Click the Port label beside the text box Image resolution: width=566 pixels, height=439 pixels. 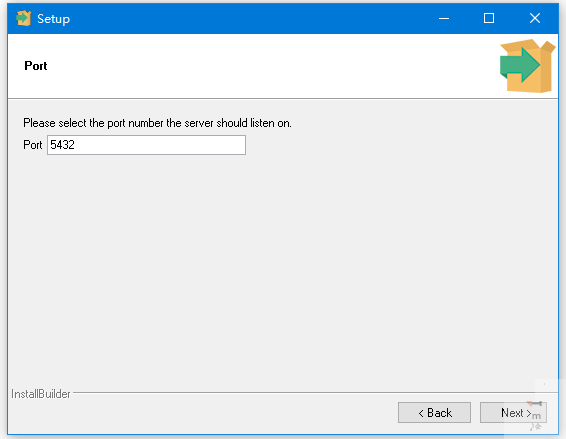coord(32,145)
